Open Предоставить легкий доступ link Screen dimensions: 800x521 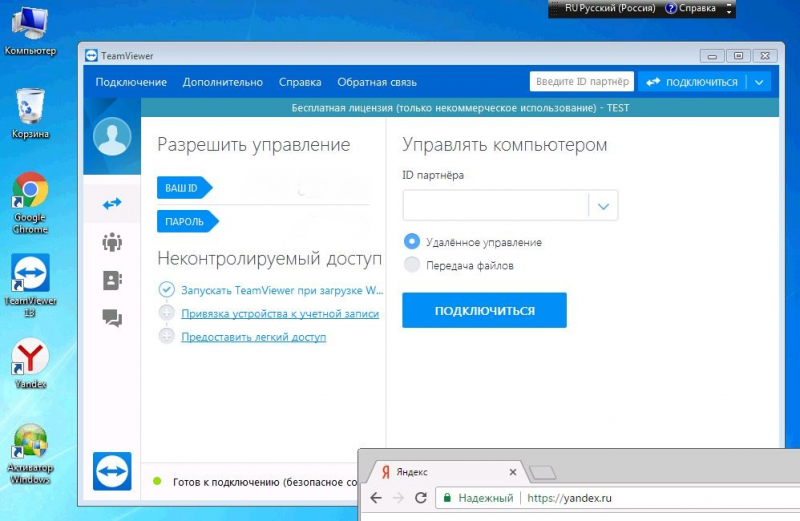tap(254, 337)
